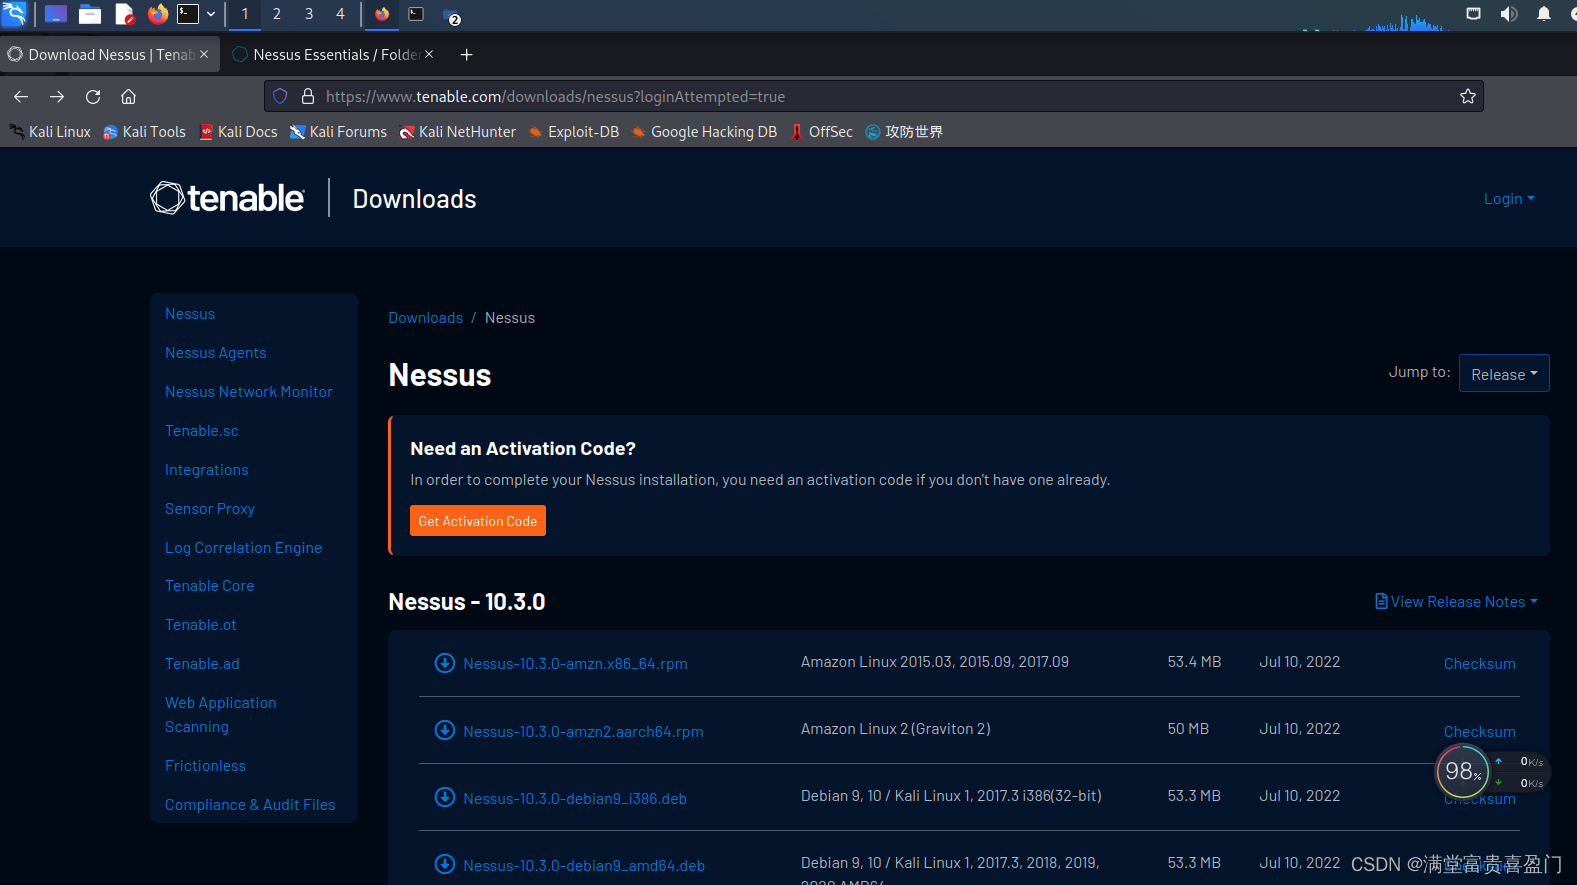Switch to workspace 4
Screen dimensions: 1577x885
[x=340, y=14]
